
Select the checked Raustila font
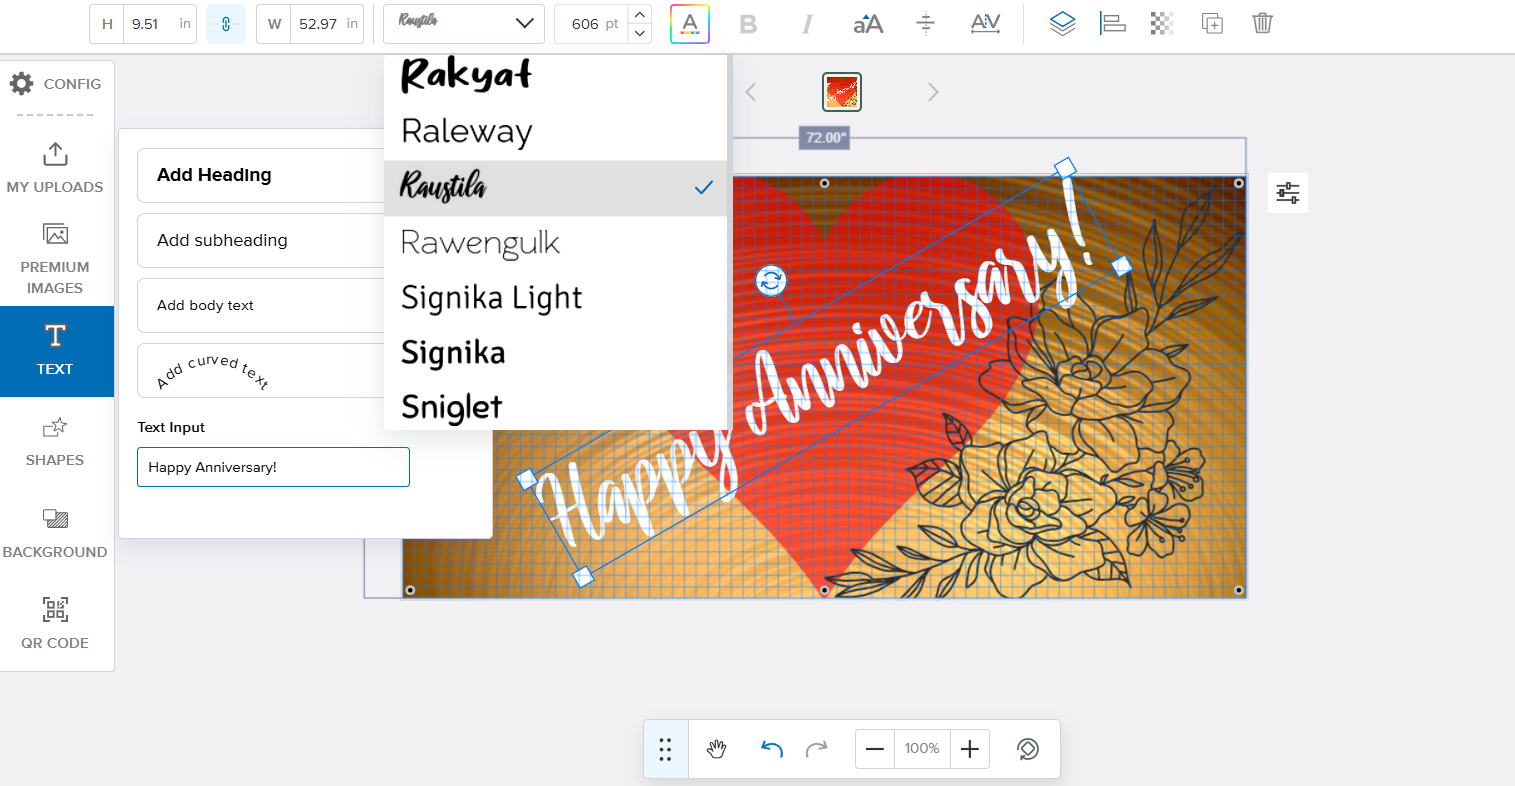(x=556, y=187)
